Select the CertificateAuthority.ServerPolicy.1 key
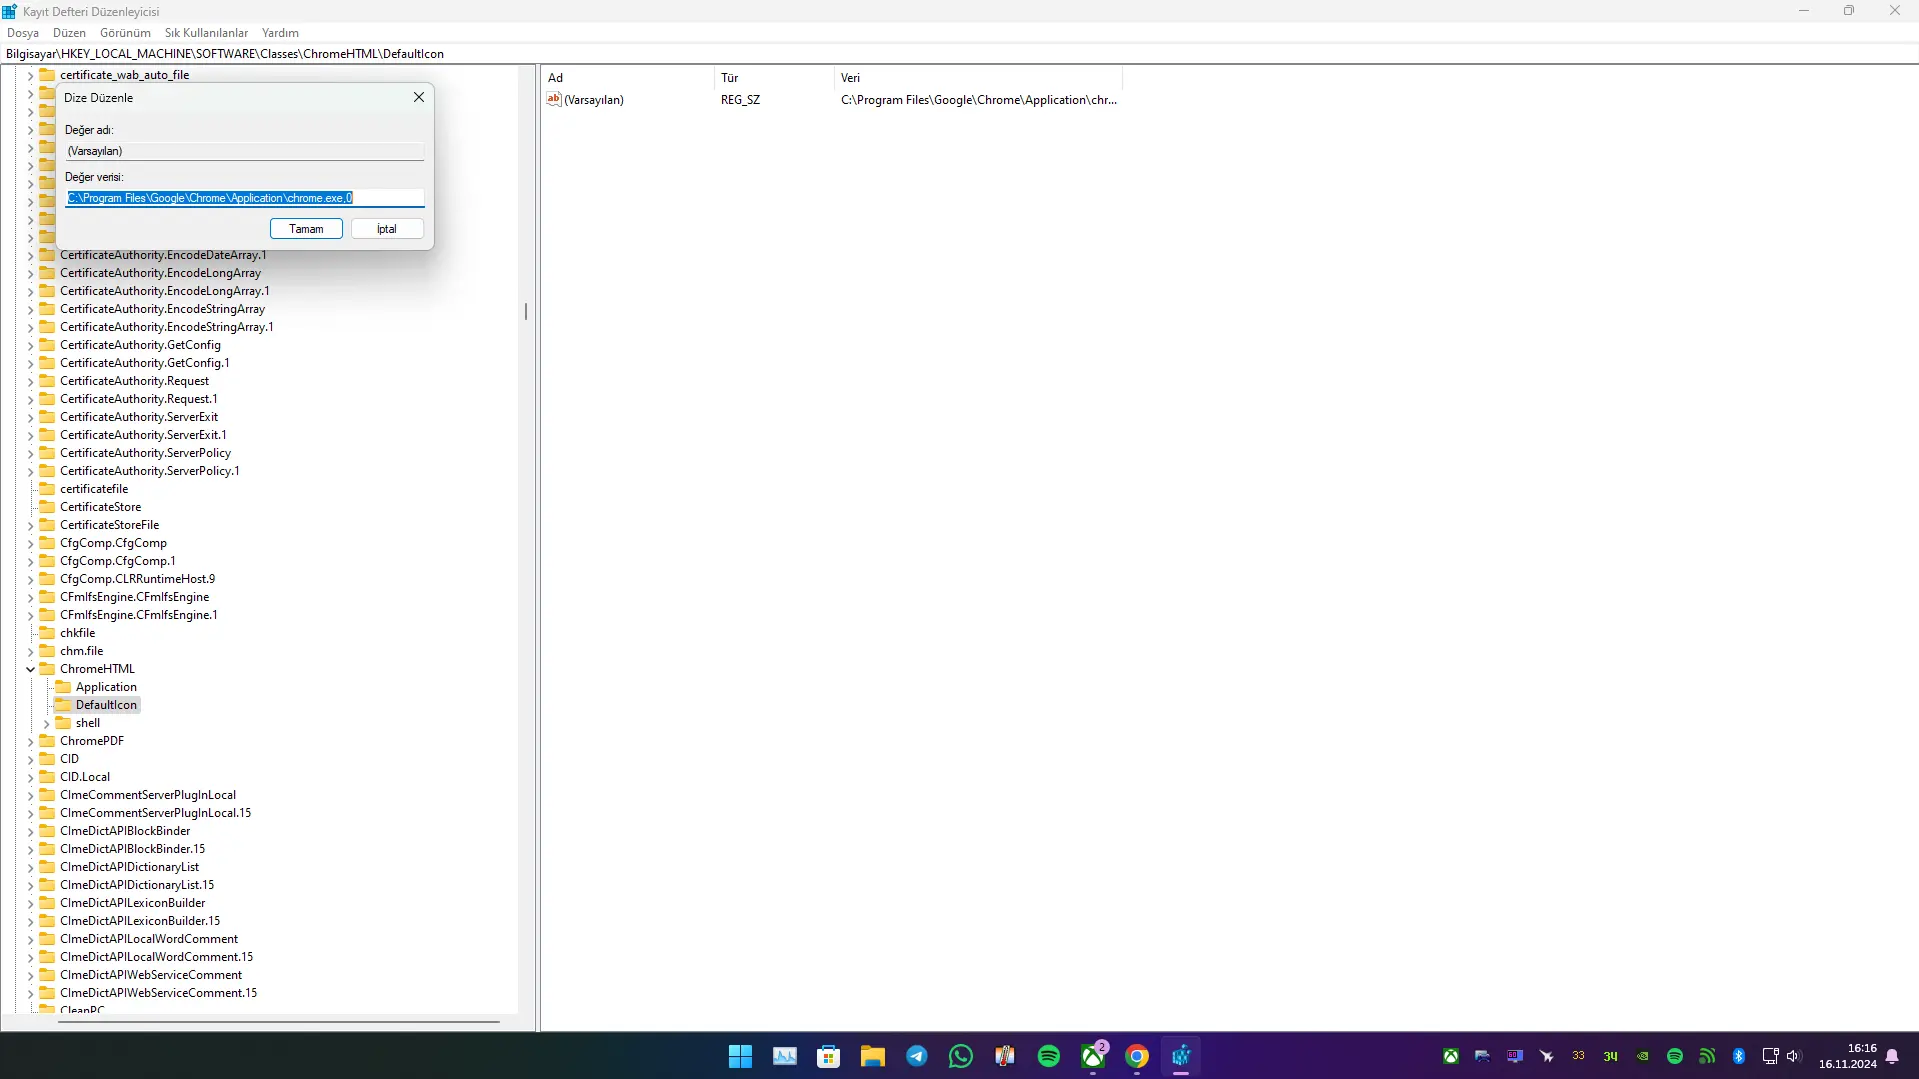Viewport: 1919px width, 1079px height. (149, 471)
